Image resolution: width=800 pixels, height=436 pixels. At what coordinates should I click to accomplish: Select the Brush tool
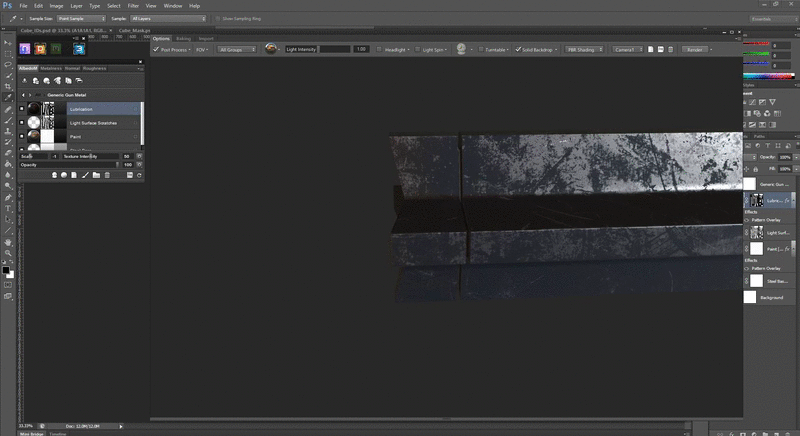point(8,120)
